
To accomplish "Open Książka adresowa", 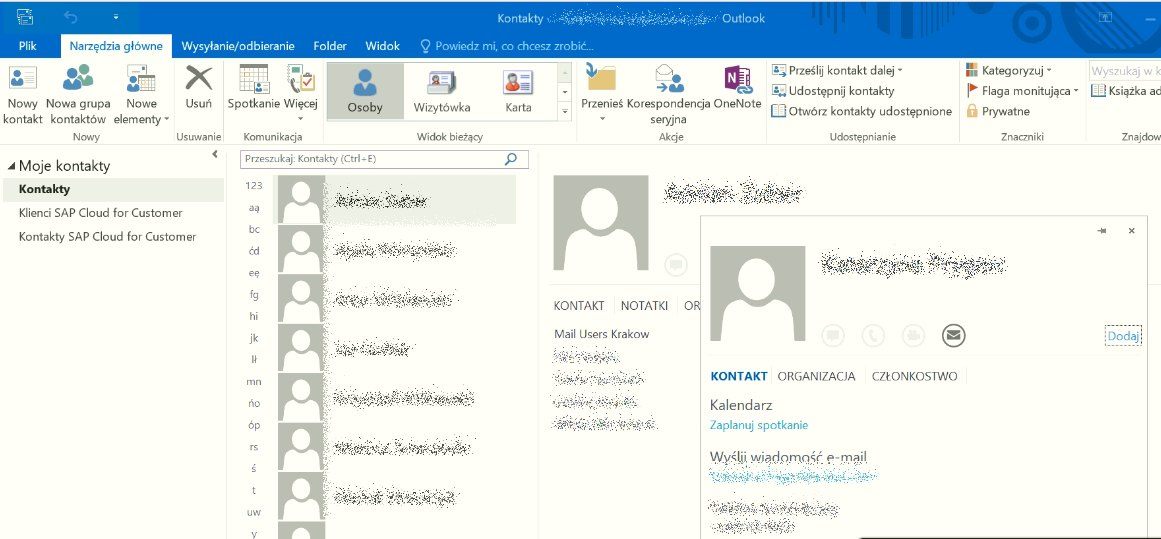I will 1125,91.
